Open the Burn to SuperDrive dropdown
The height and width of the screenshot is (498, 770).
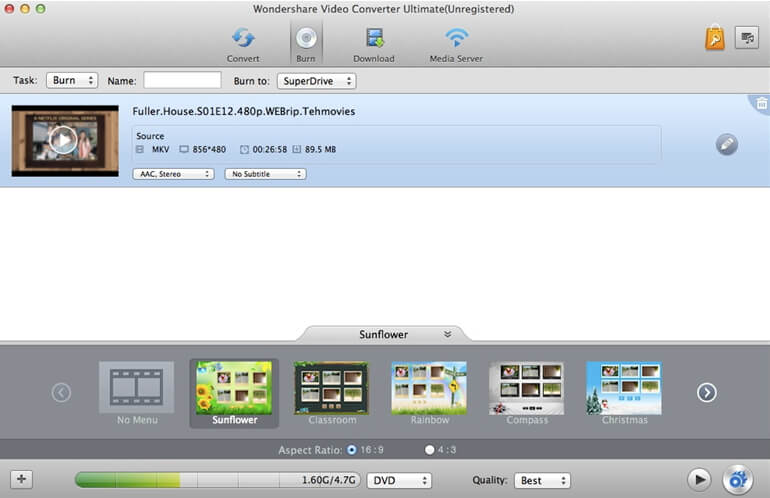(317, 81)
